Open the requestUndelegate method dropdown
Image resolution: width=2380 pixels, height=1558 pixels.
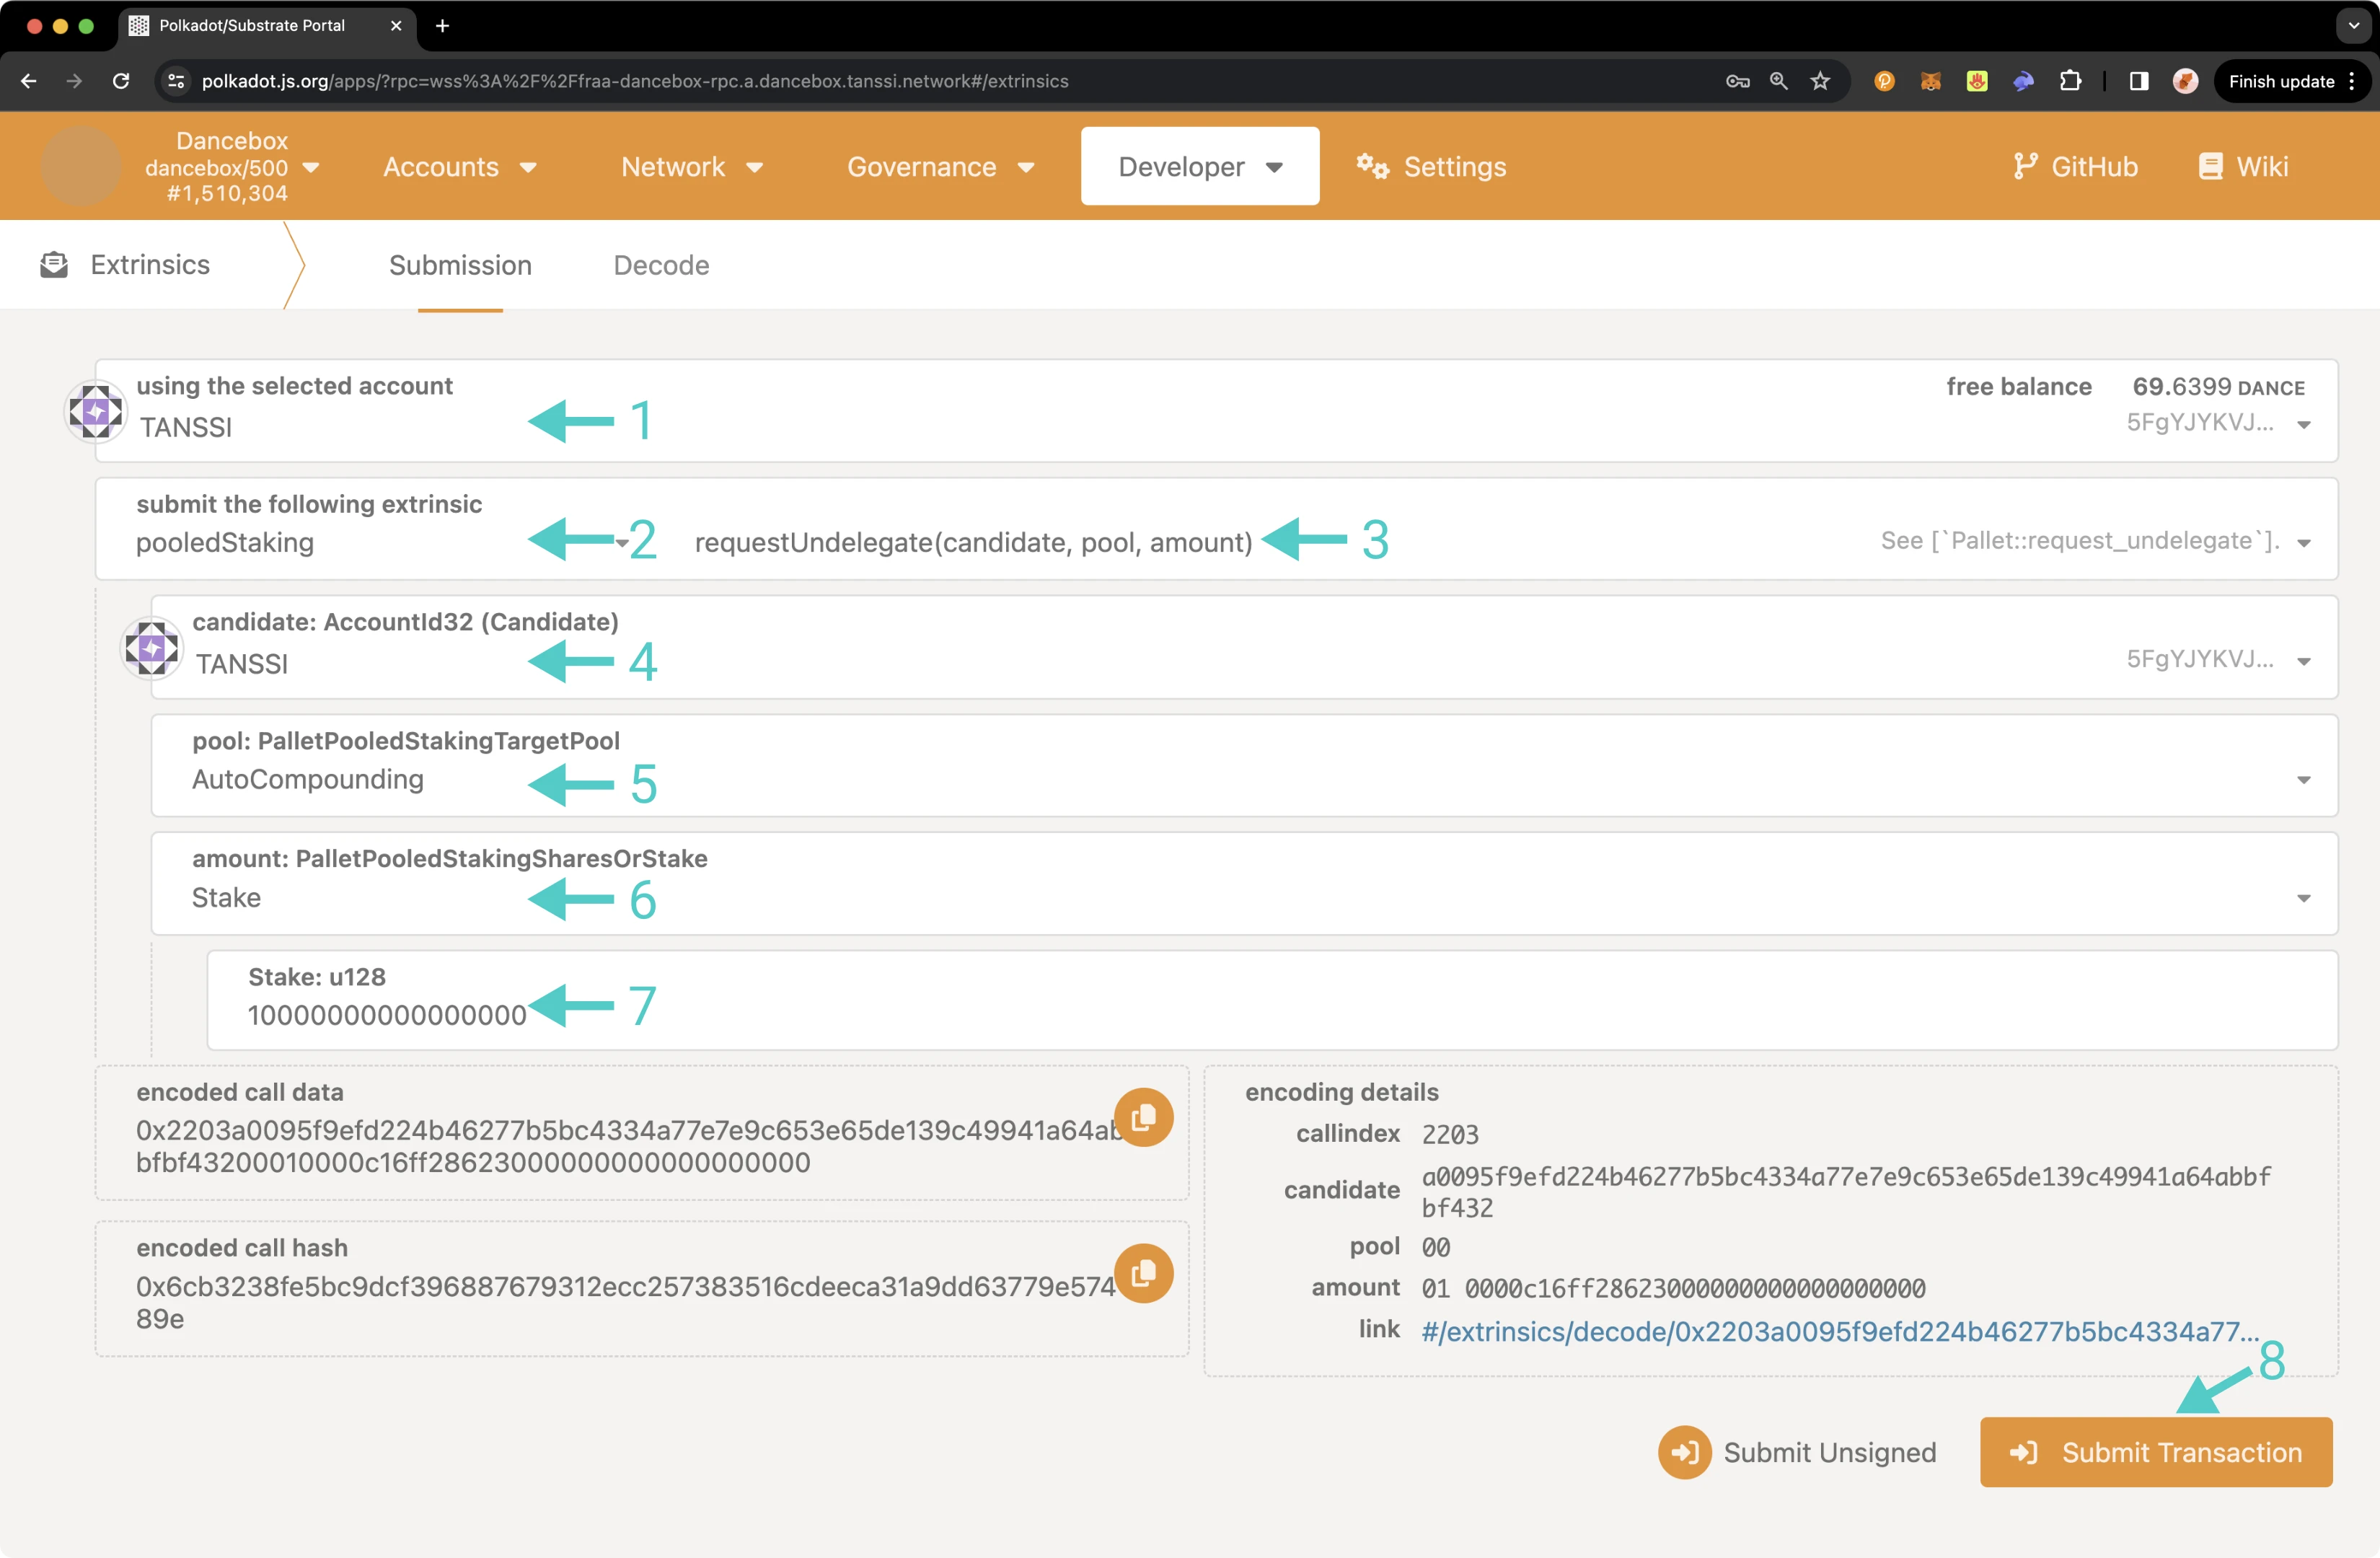point(2304,543)
